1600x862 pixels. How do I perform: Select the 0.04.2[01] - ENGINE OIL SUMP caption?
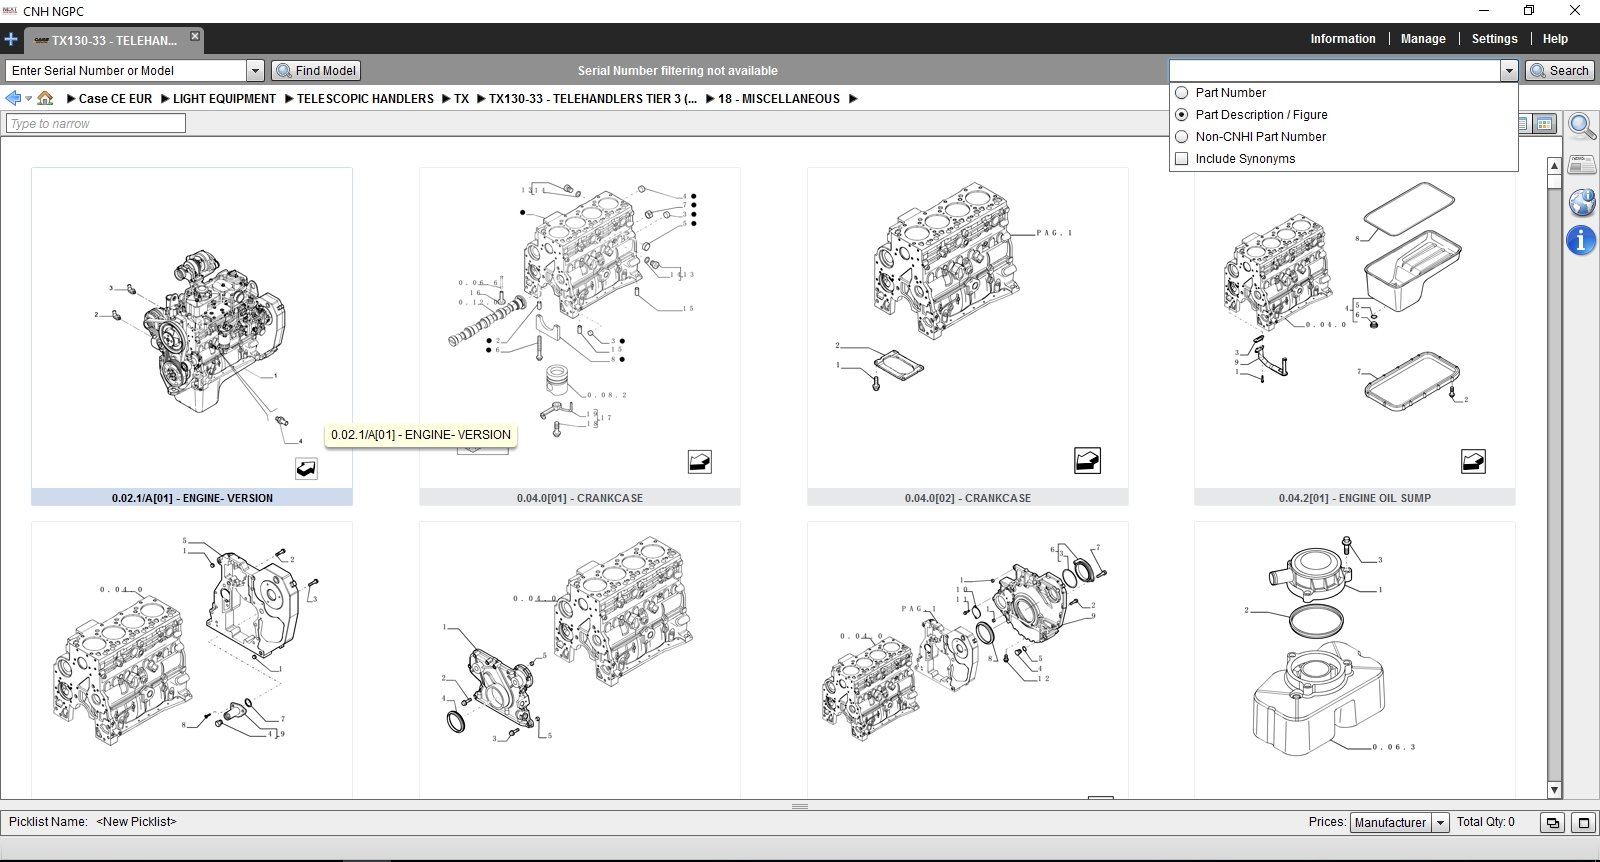point(1355,498)
